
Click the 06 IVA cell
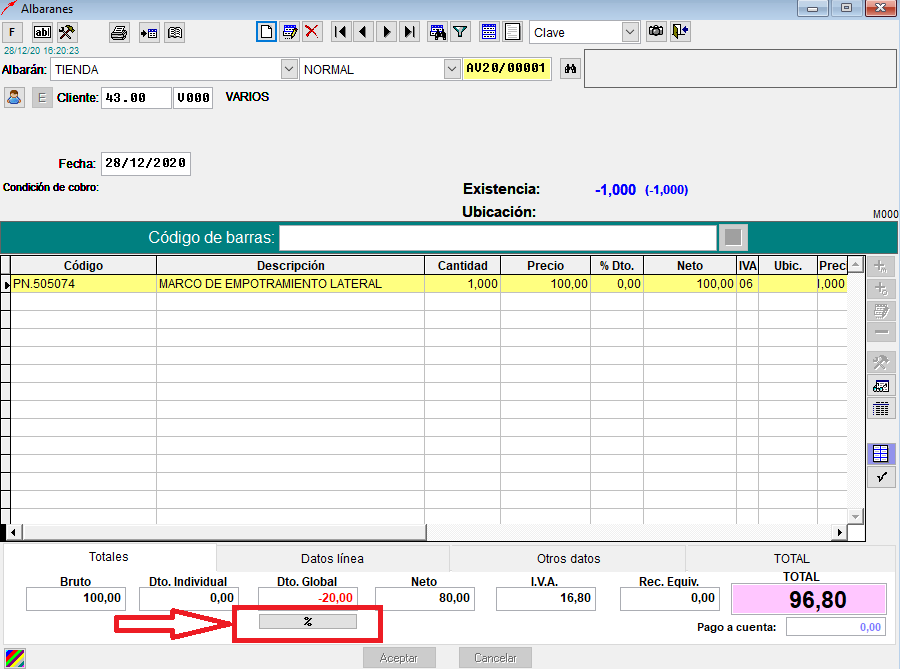click(747, 283)
